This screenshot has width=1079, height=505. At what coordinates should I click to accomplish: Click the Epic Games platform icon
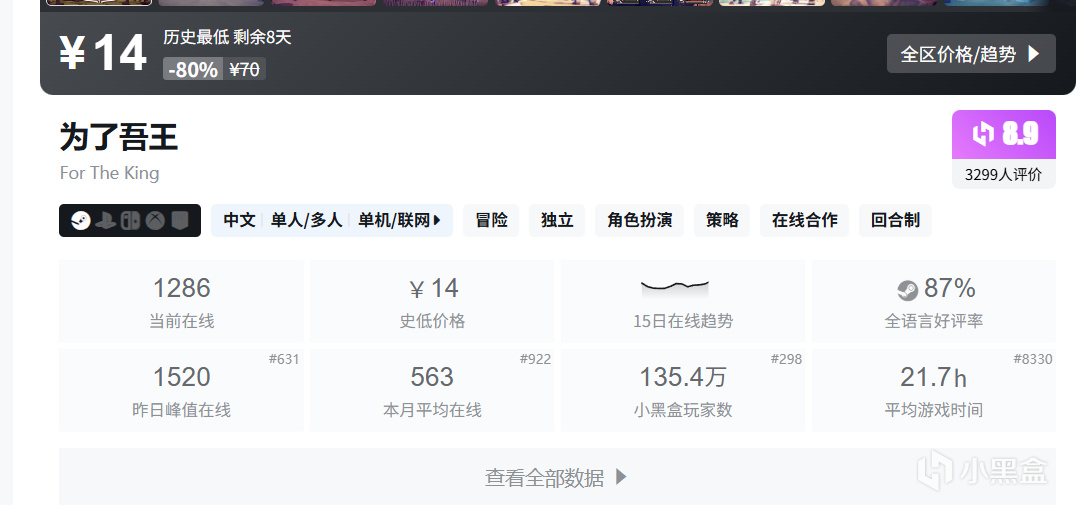pos(180,221)
